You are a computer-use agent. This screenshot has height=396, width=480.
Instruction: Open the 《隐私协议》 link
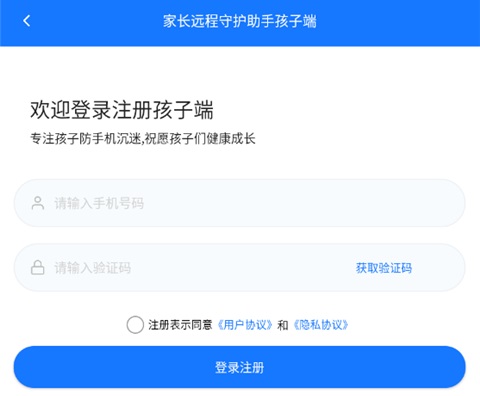pos(321,325)
